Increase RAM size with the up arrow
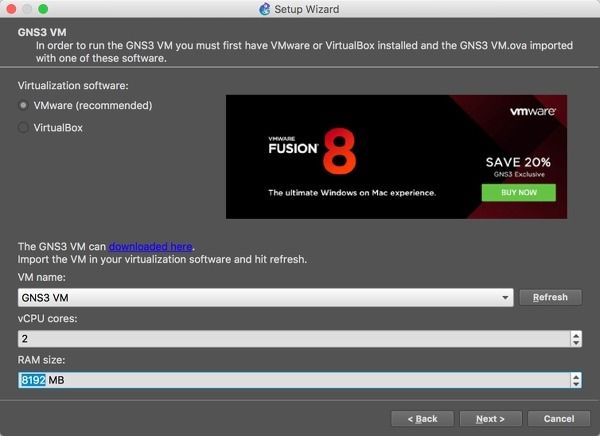The image size is (600, 436). [x=576, y=376]
